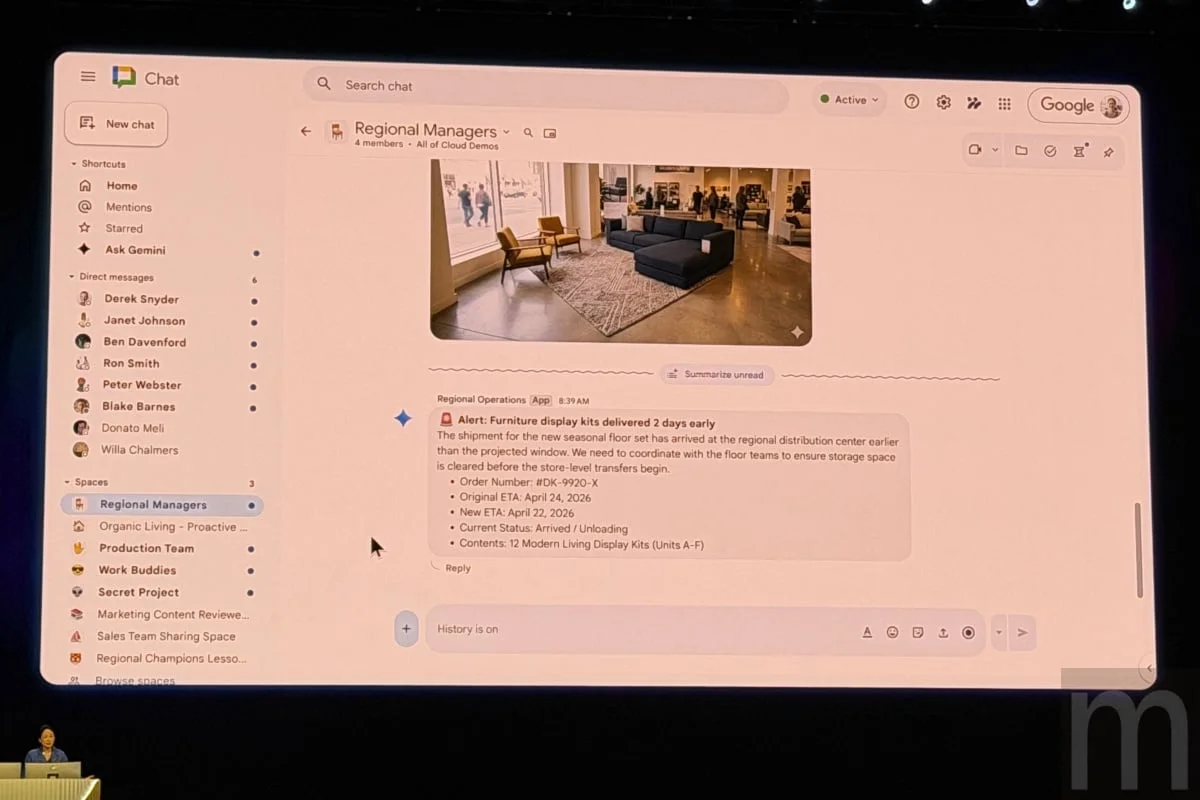Open text formatting options in composer
The height and width of the screenshot is (800, 1200).
pyautogui.click(x=867, y=632)
